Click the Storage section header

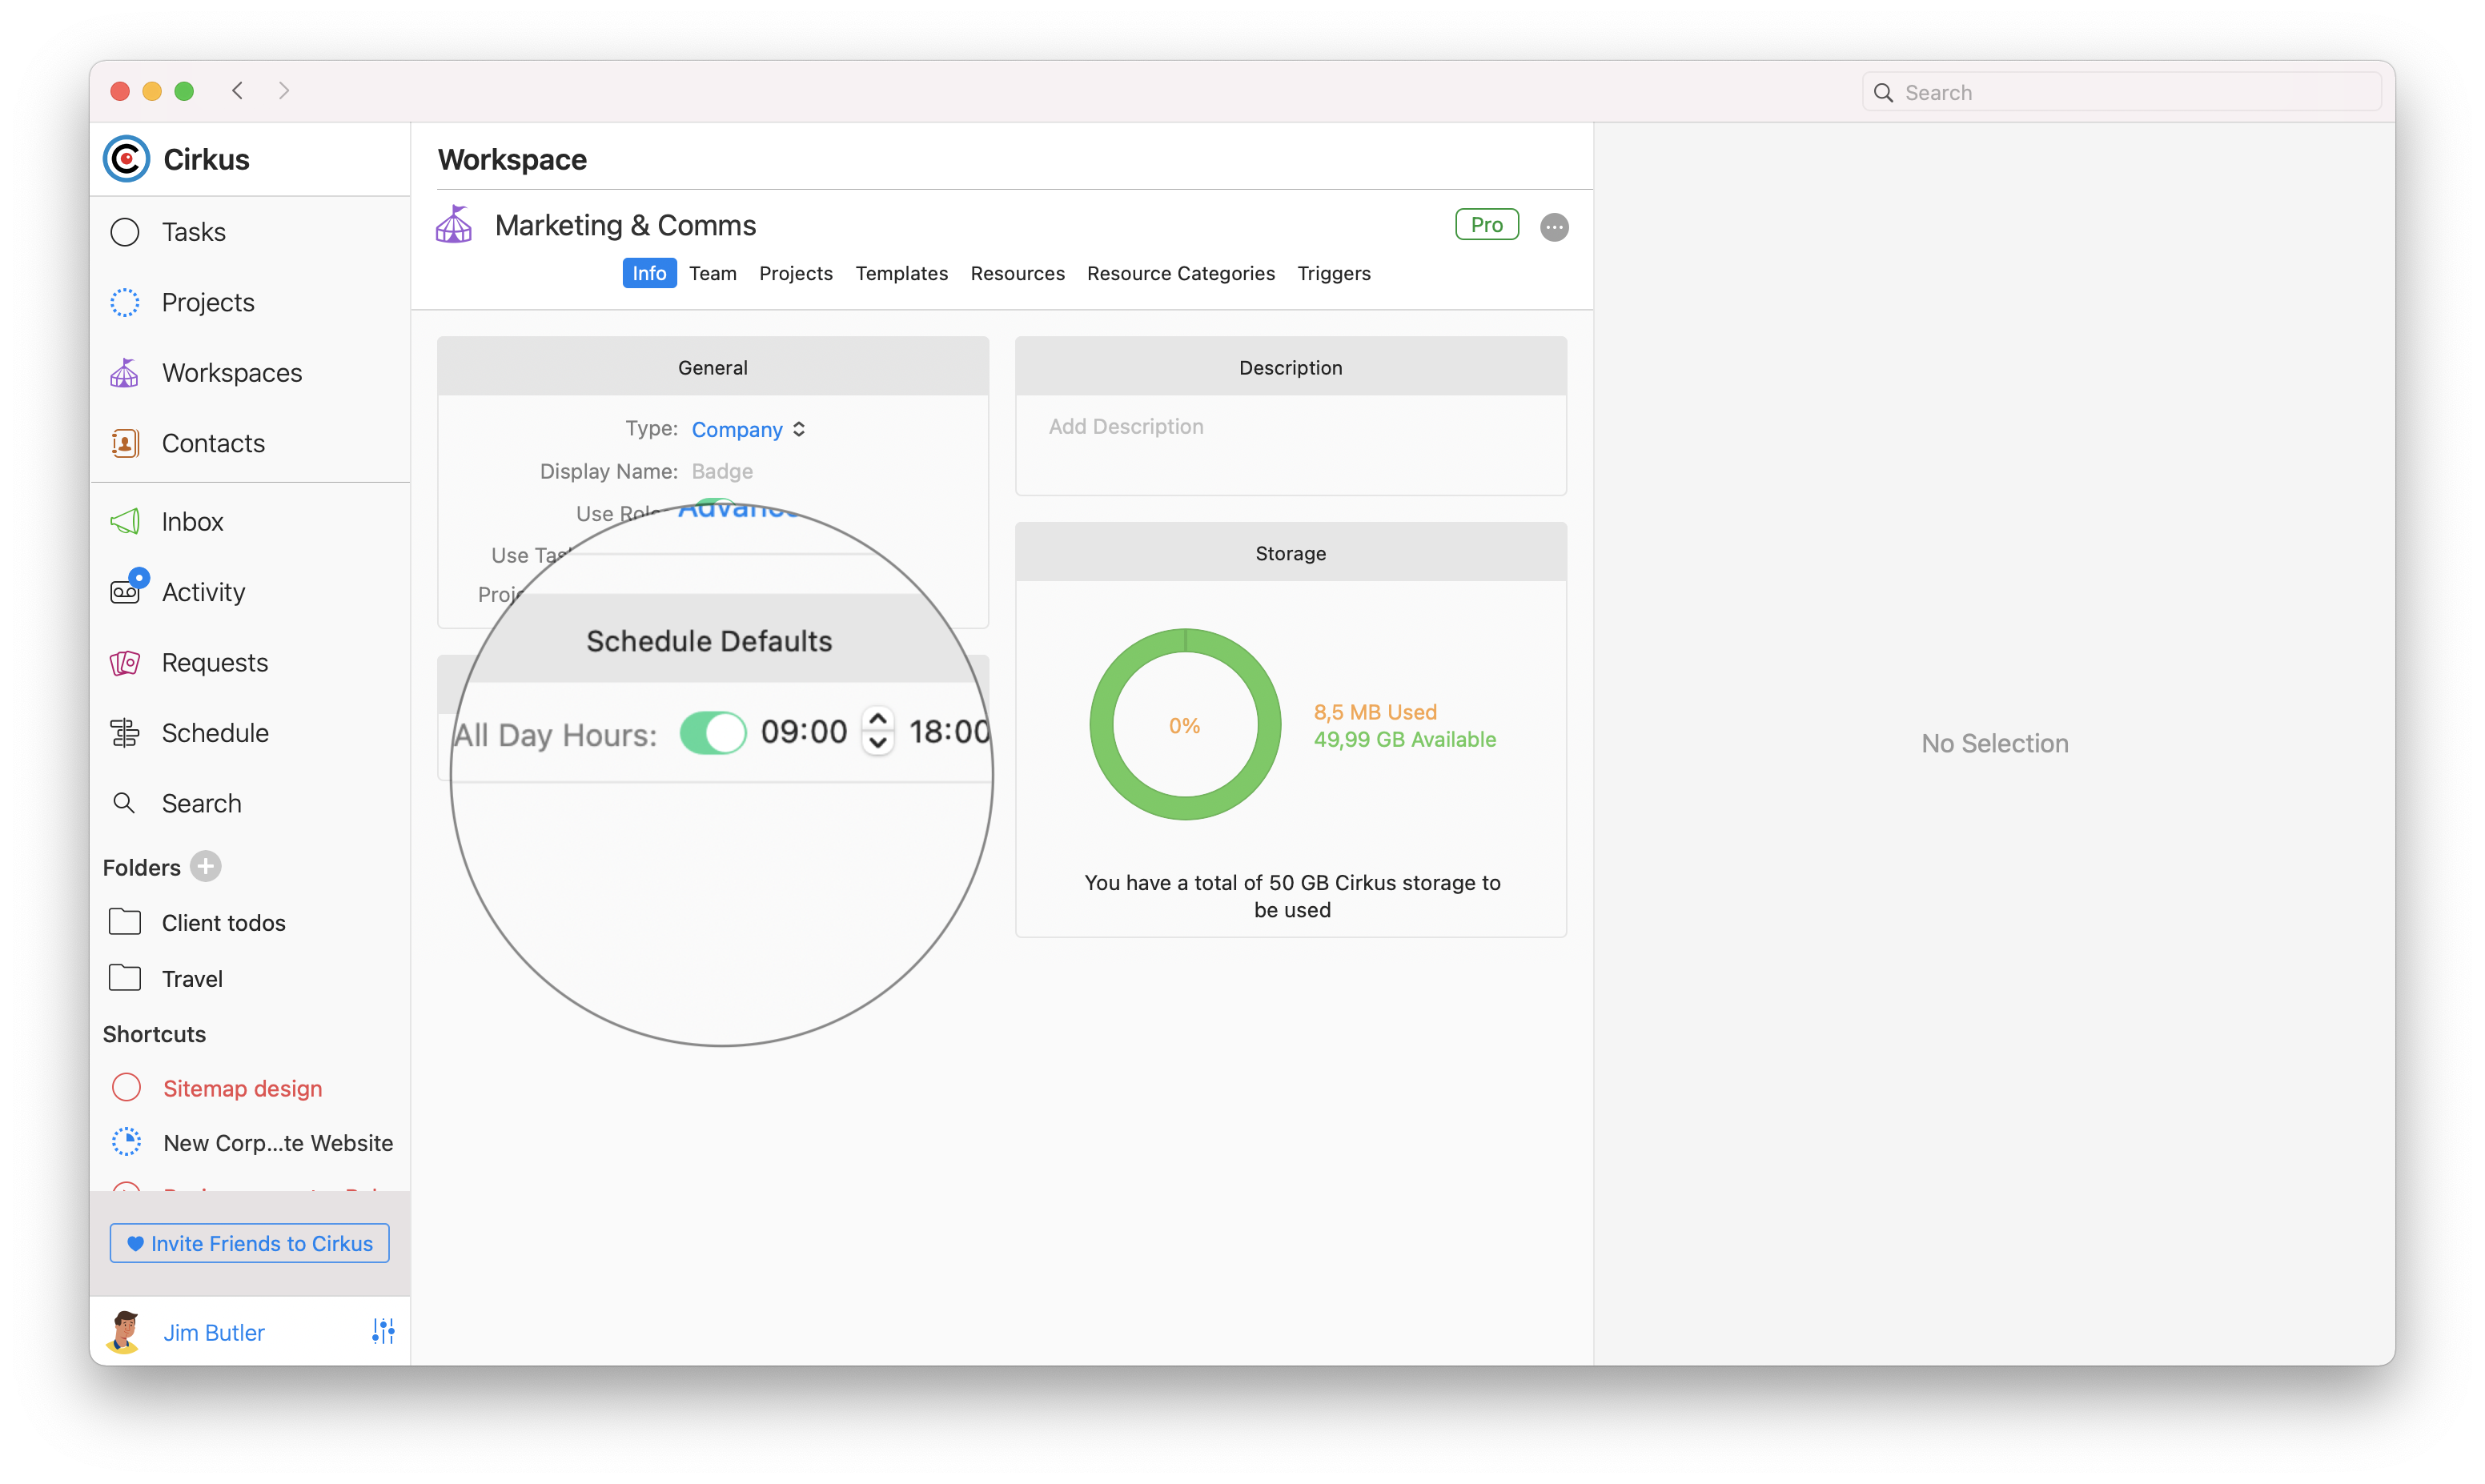point(1290,553)
